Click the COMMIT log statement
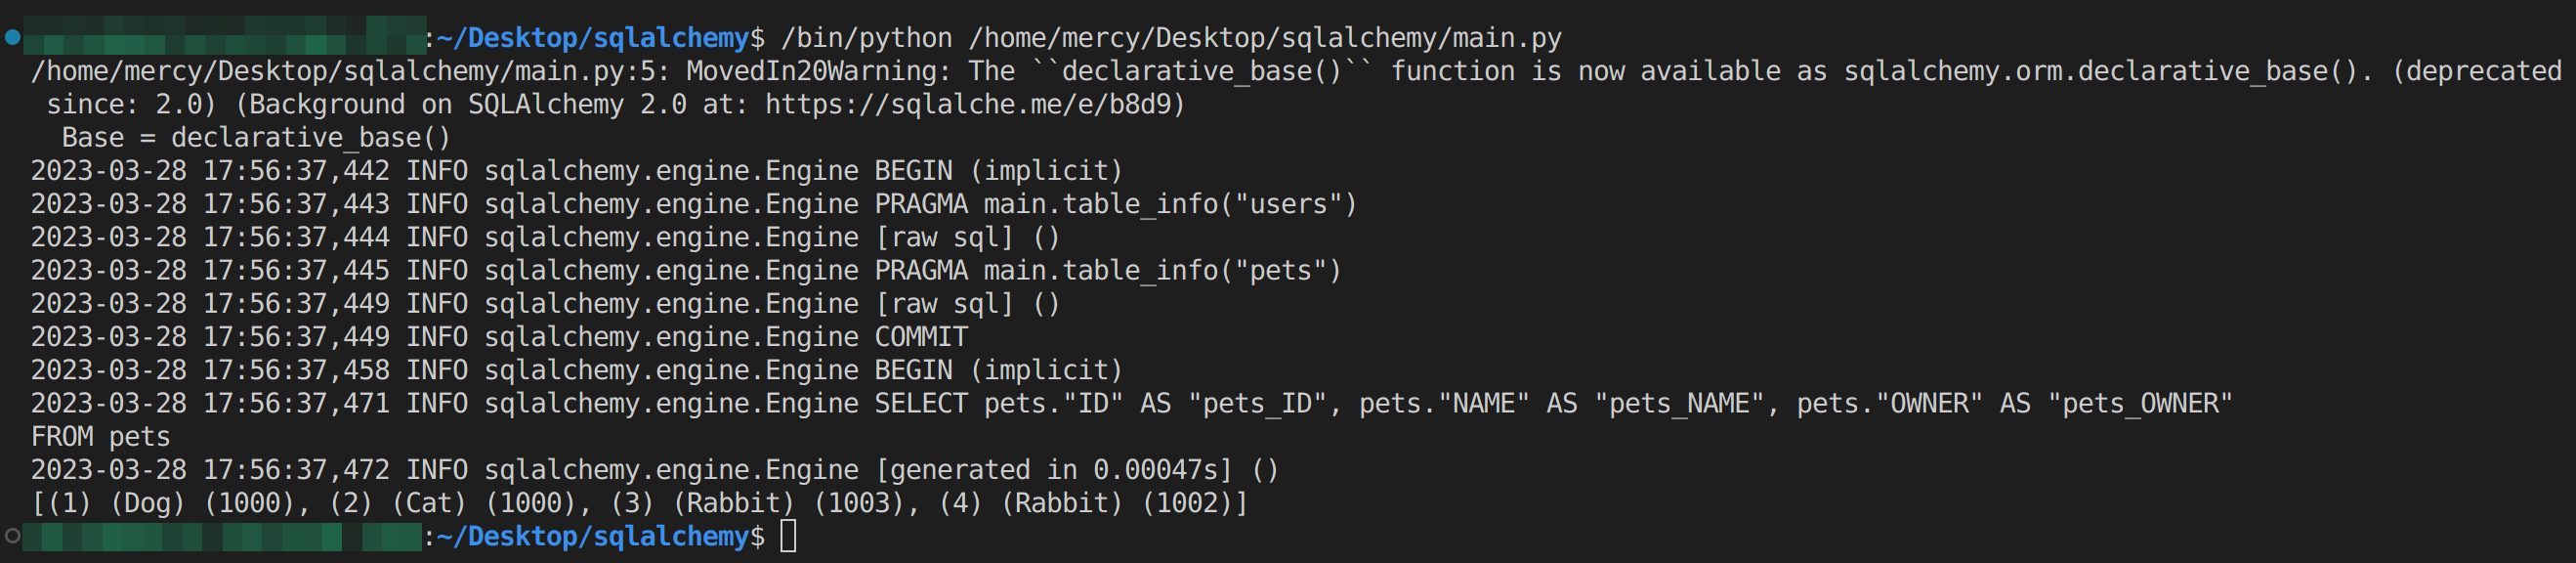This screenshot has width=2576, height=563. 921,337
